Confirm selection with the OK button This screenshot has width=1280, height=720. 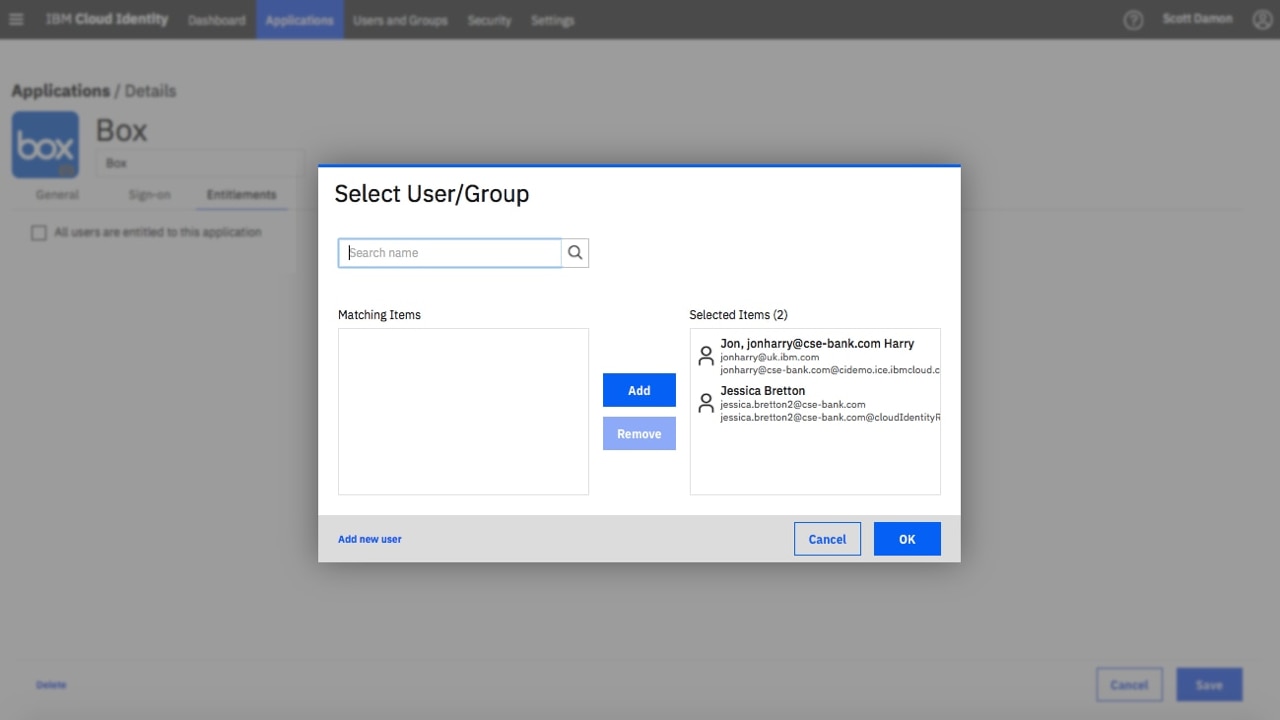(906, 538)
